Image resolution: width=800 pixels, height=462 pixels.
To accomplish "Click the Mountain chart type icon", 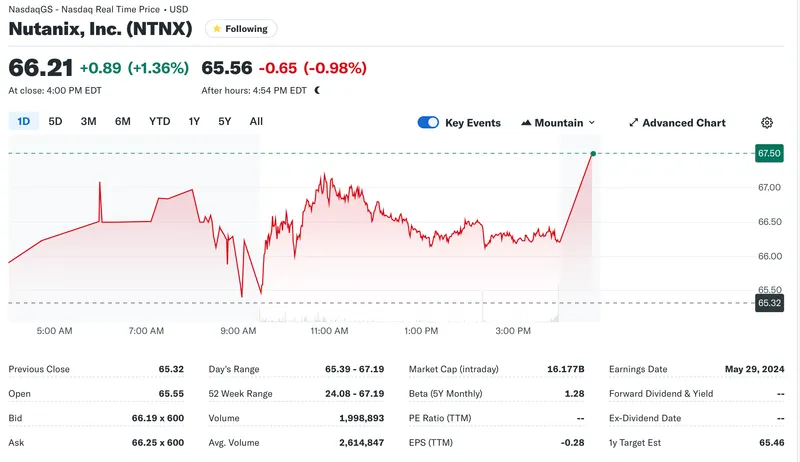I will (x=527, y=123).
